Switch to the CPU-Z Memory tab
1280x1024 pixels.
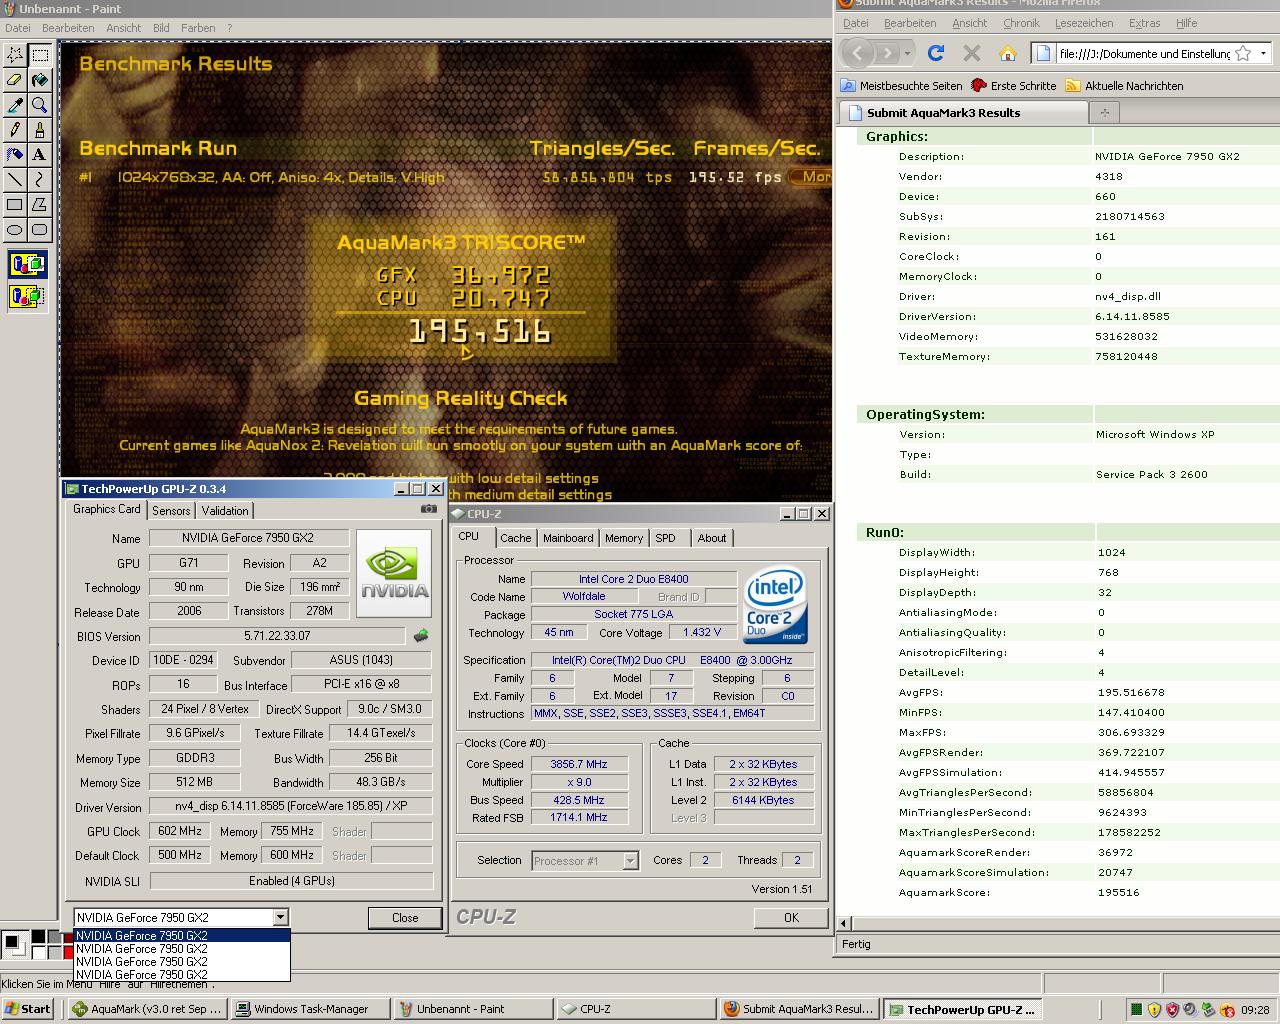624,538
